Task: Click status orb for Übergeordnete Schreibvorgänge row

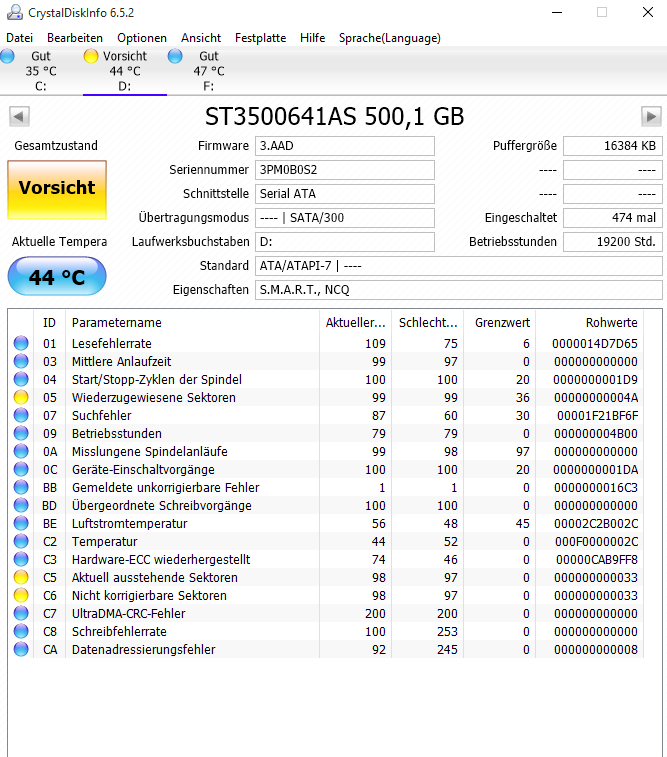Action: (x=21, y=505)
